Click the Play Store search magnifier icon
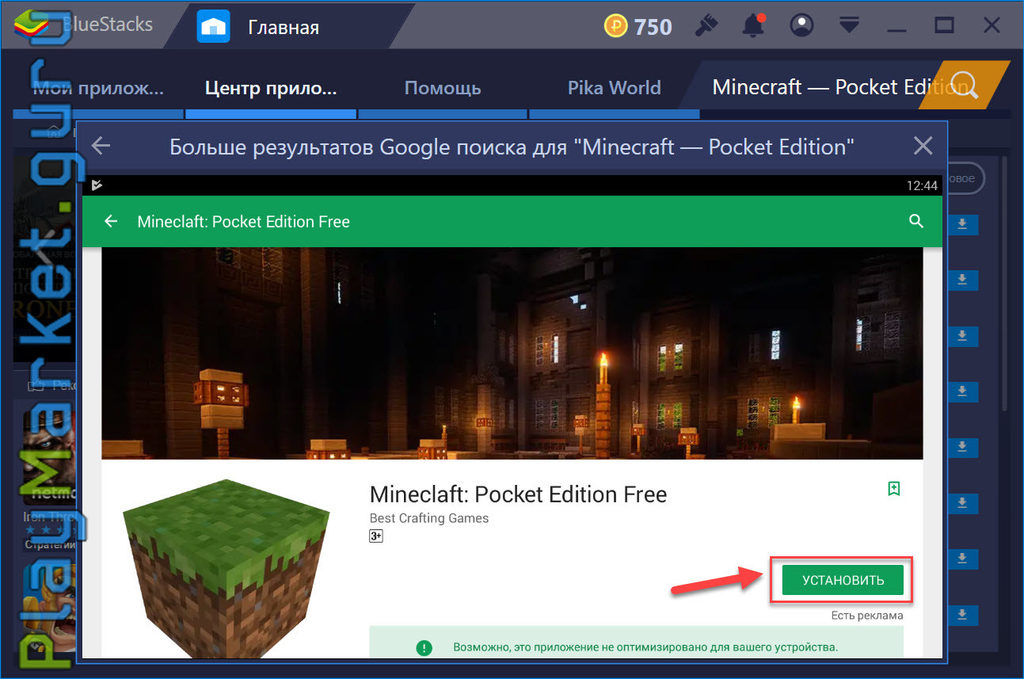Image resolution: width=1024 pixels, height=679 pixels. pyautogui.click(x=916, y=221)
